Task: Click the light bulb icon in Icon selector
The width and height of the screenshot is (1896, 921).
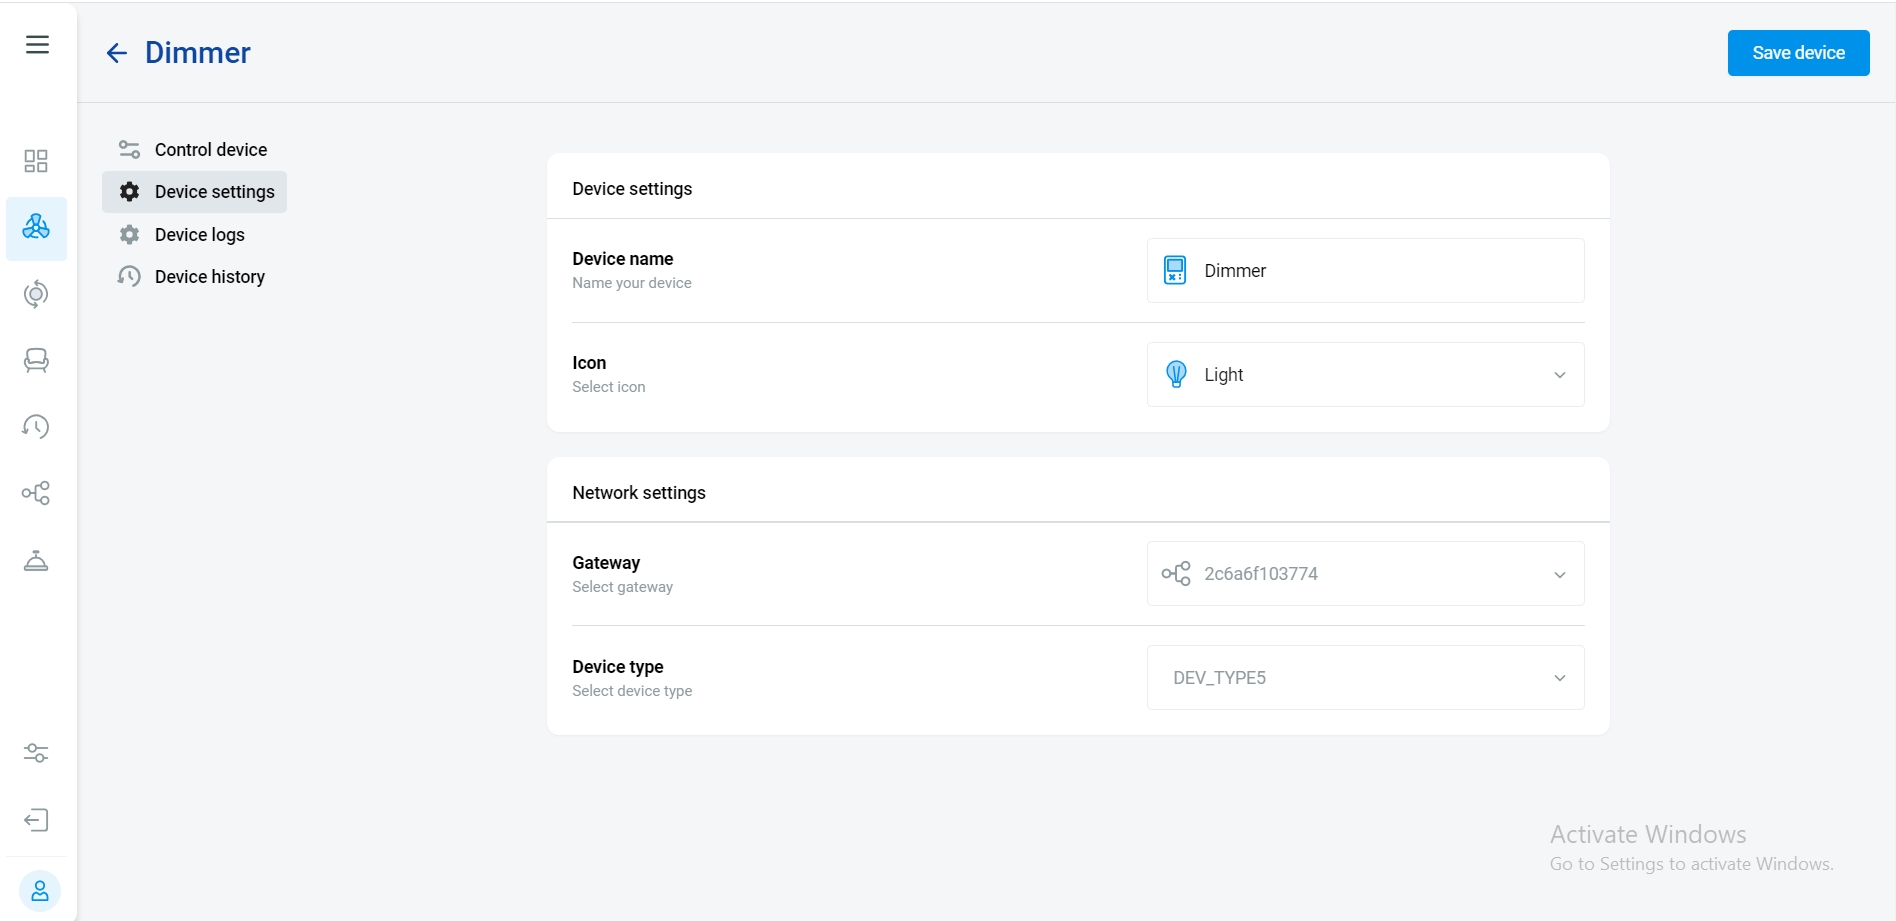Action: coord(1176,374)
